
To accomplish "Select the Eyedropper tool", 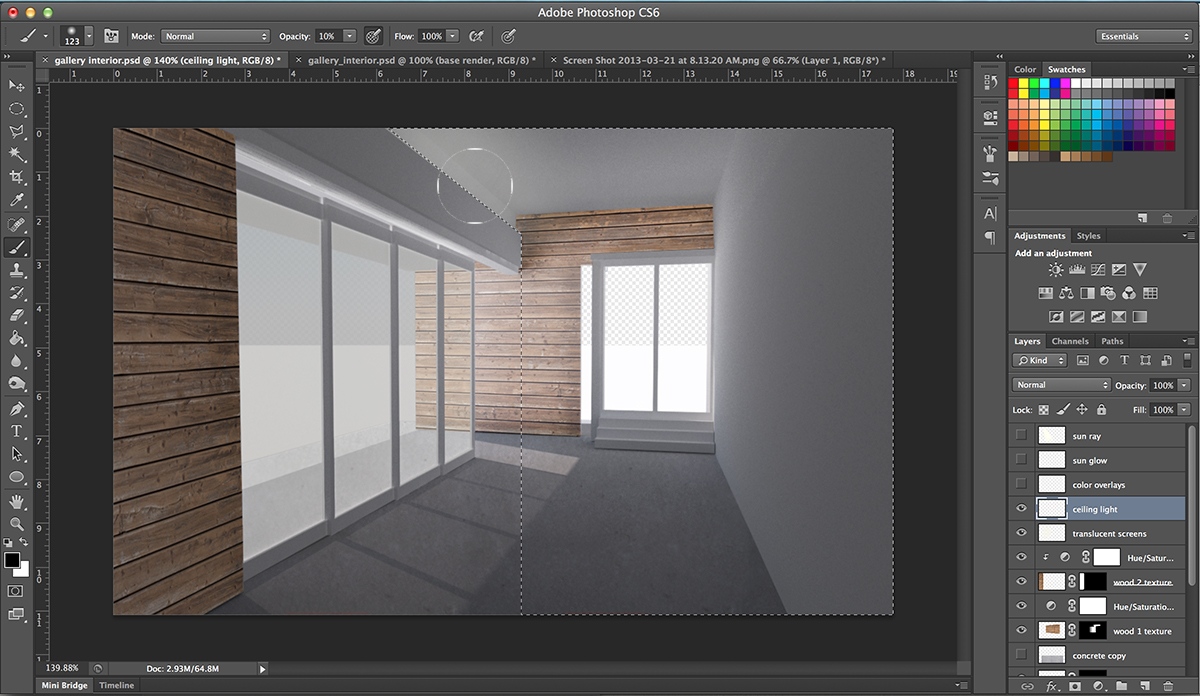I will coord(17,200).
